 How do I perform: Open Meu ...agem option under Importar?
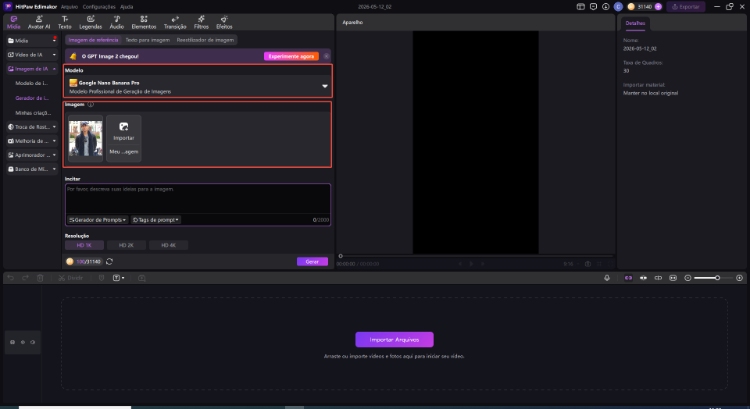(x=123, y=152)
